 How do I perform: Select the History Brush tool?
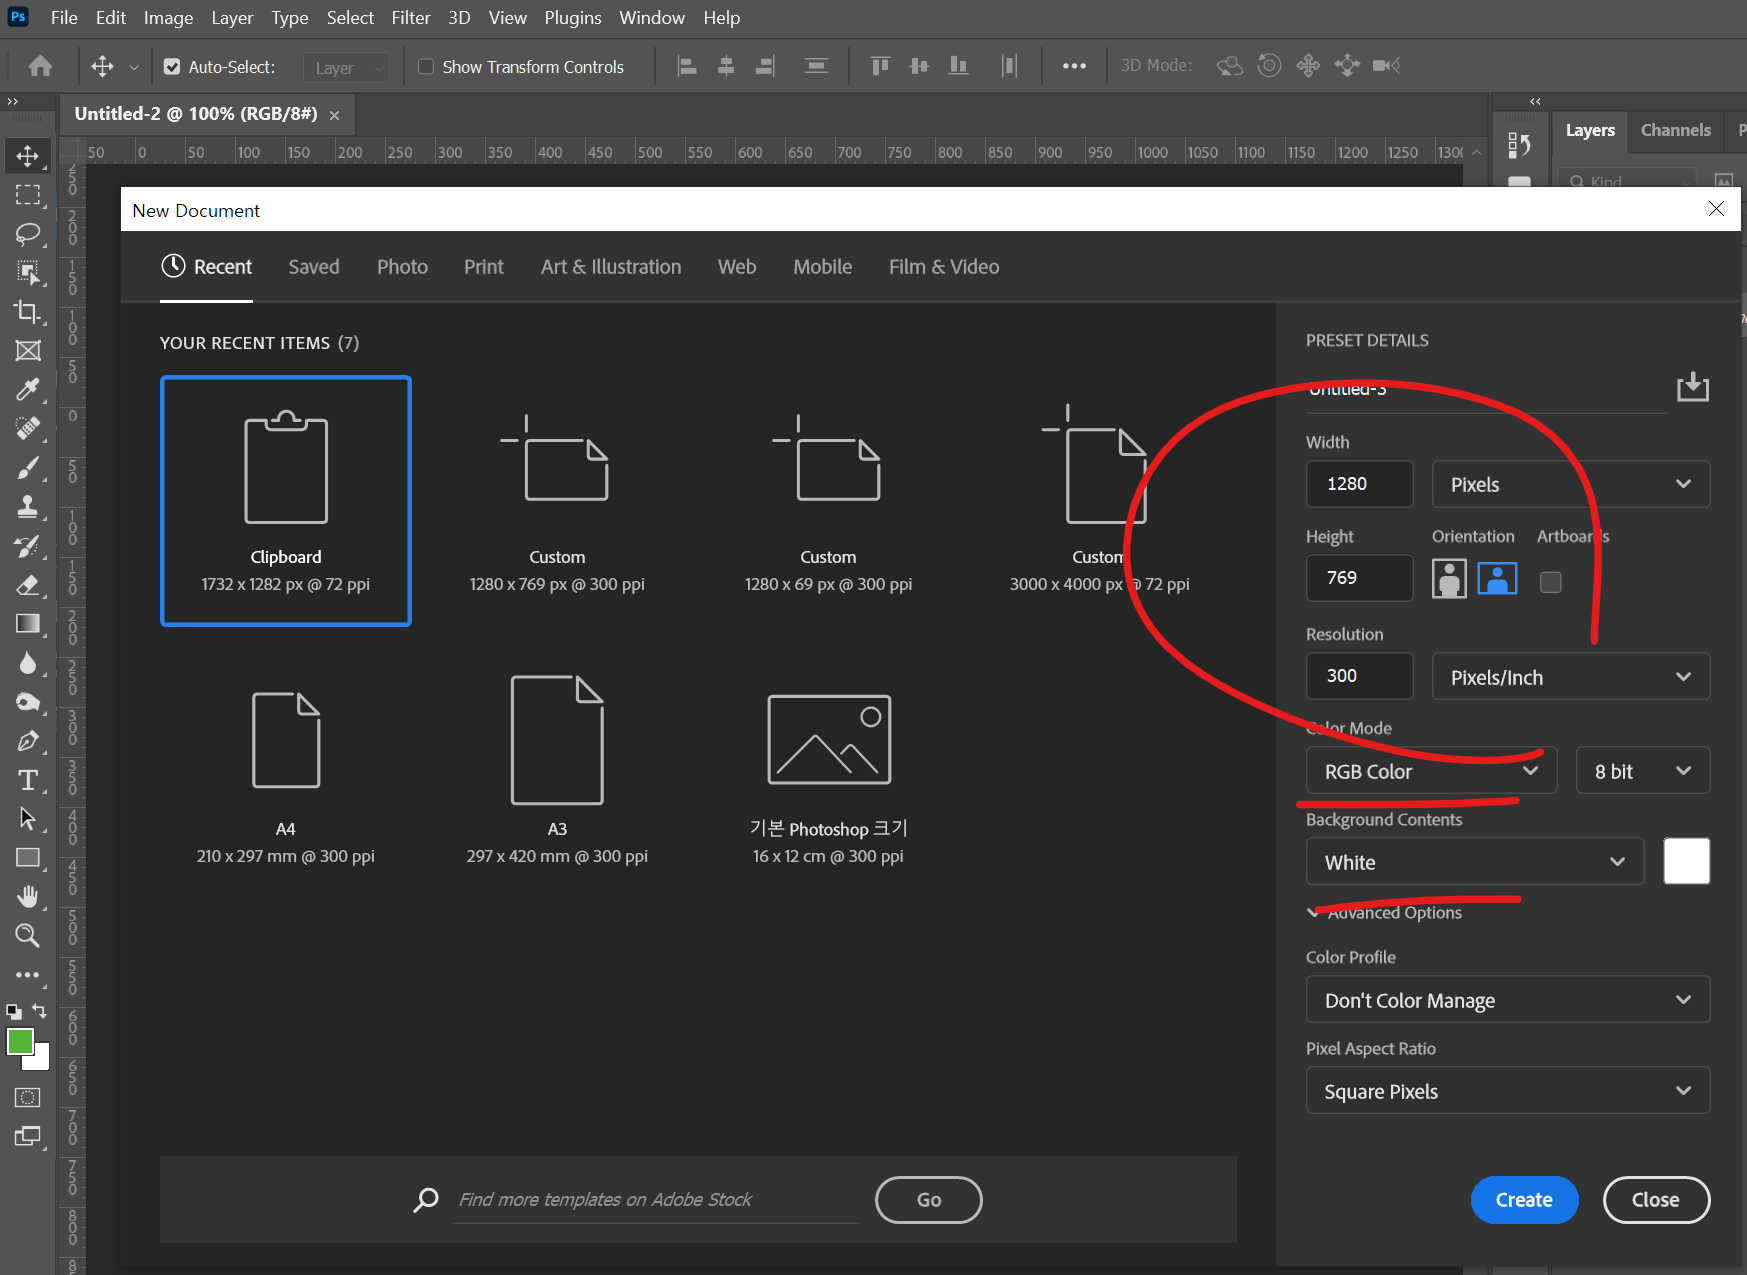(x=28, y=546)
